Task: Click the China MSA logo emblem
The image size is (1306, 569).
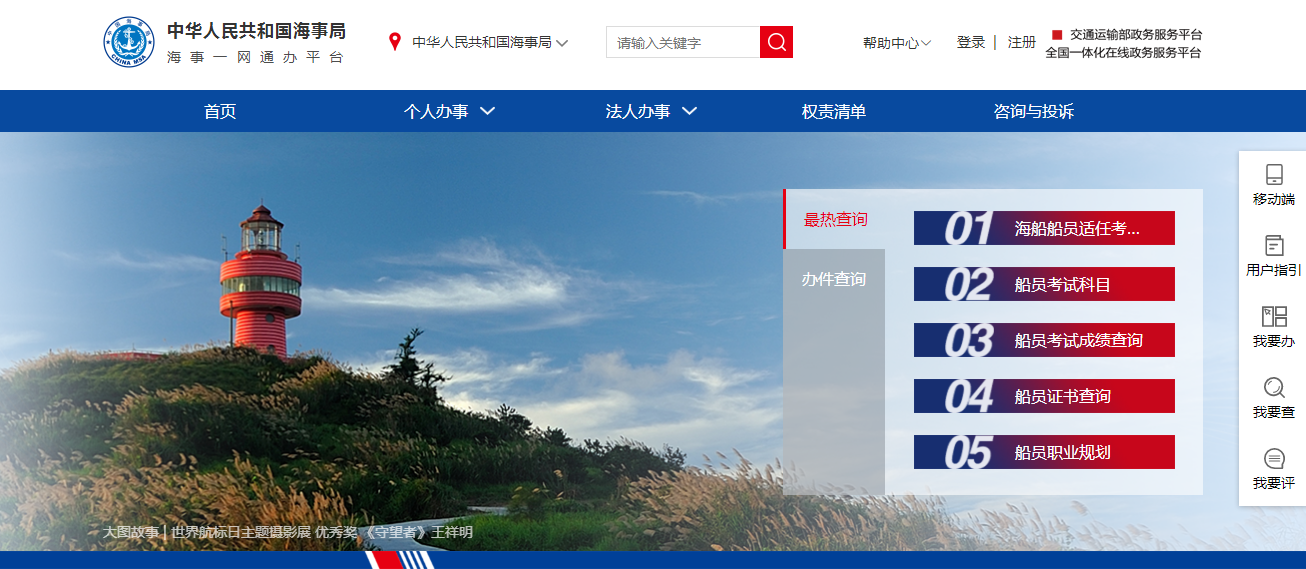Action: [x=130, y=42]
